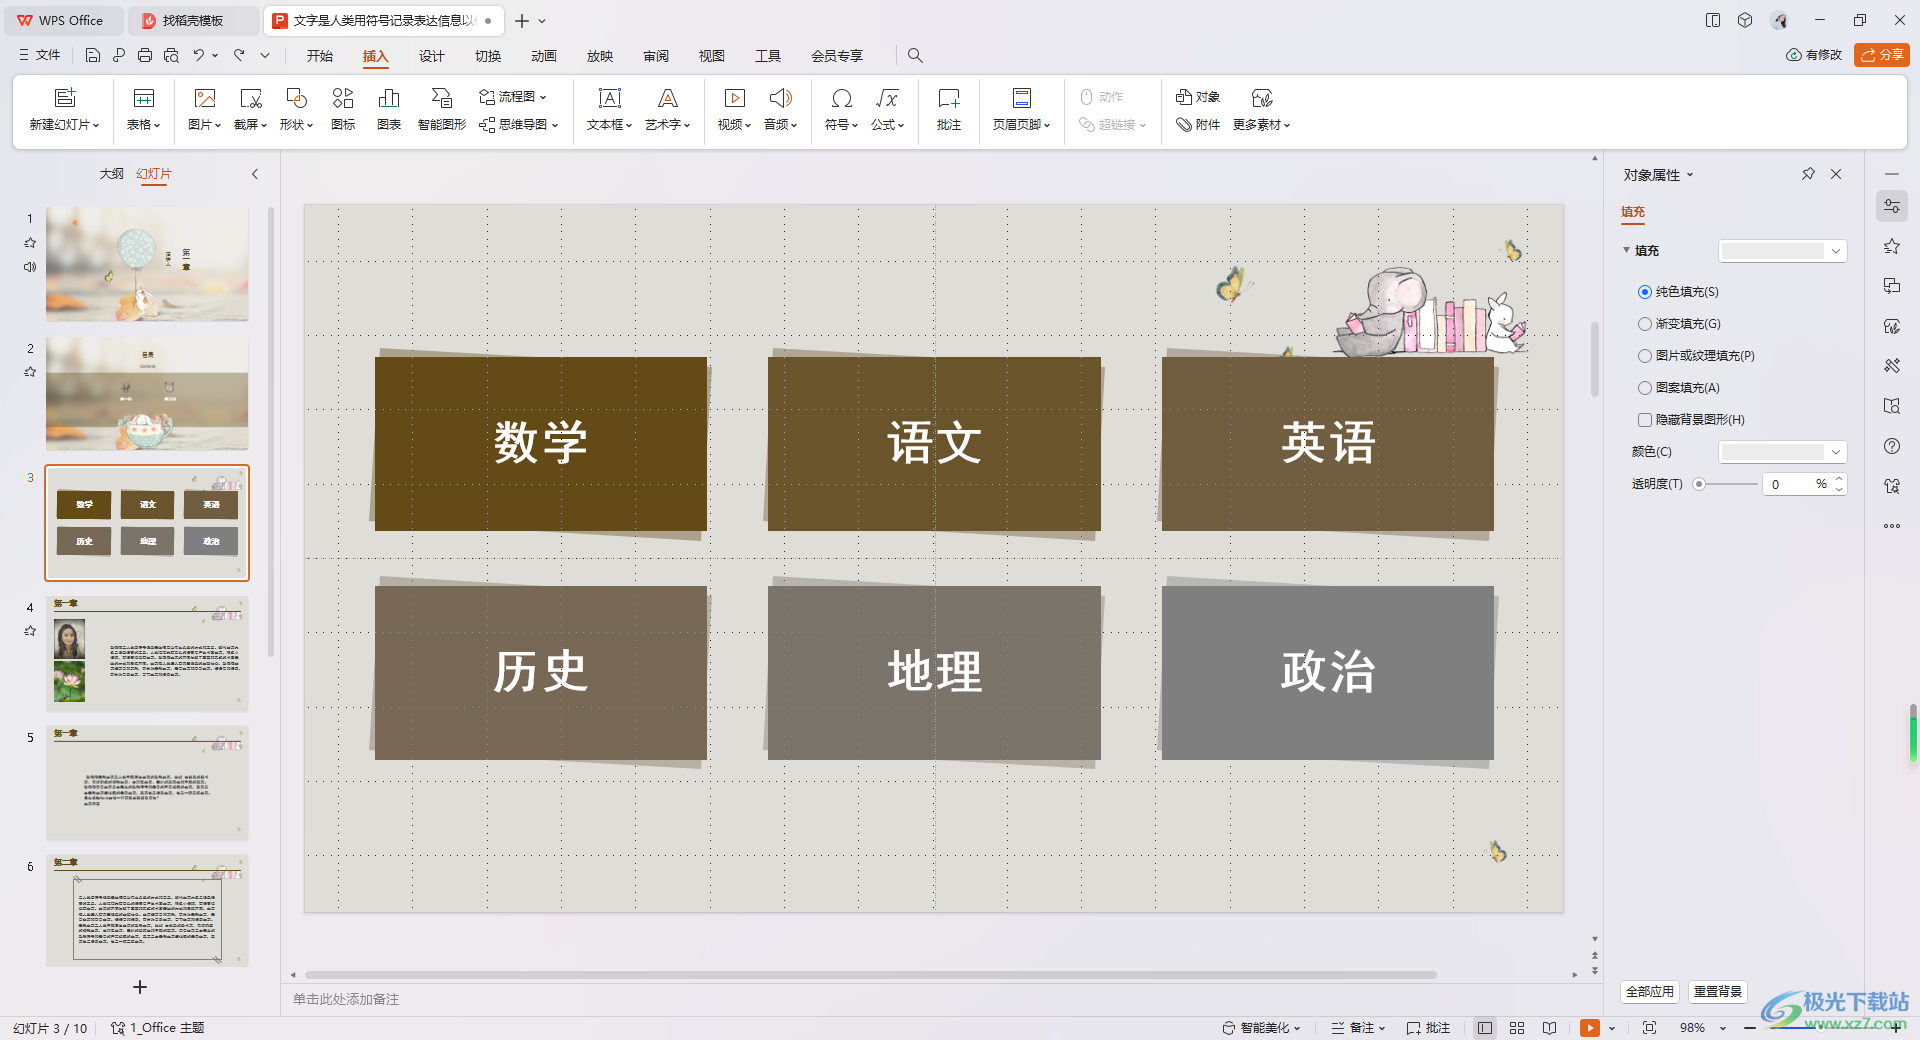Viewport: 1920px width, 1040px height.
Task: Click the New Slide icon
Action: 65,98
